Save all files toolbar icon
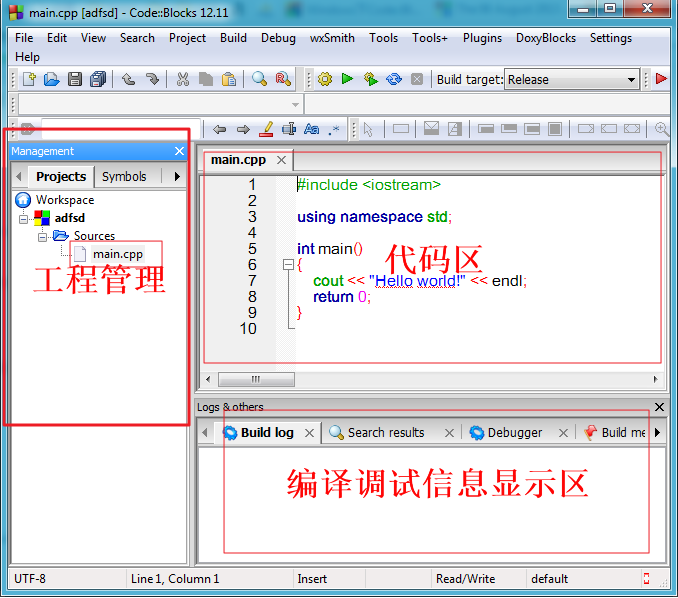Image resolution: width=678 pixels, height=598 pixels. 98,80
